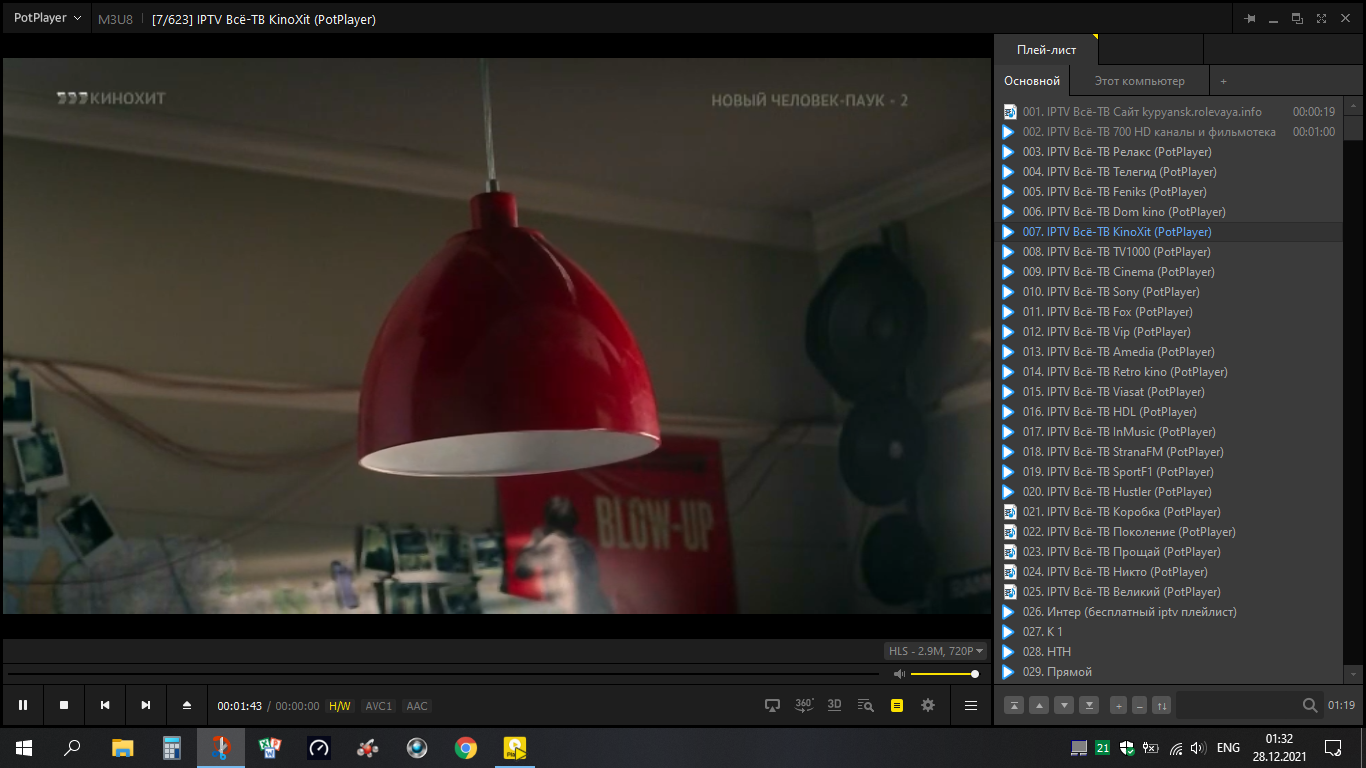Add item to playlist with plus button
The height and width of the screenshot is (768, 1366).
(x=1118, y=705)
